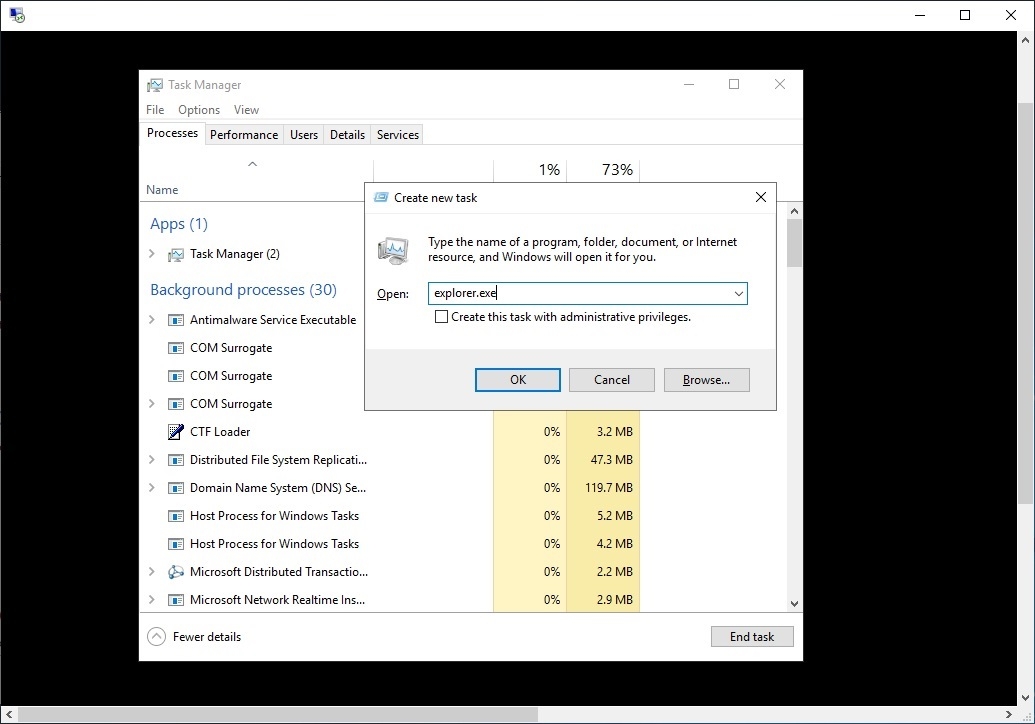Click the Run icon in Create new task dialog
Screen dimensions: 1035x724
tap(393, 250)
